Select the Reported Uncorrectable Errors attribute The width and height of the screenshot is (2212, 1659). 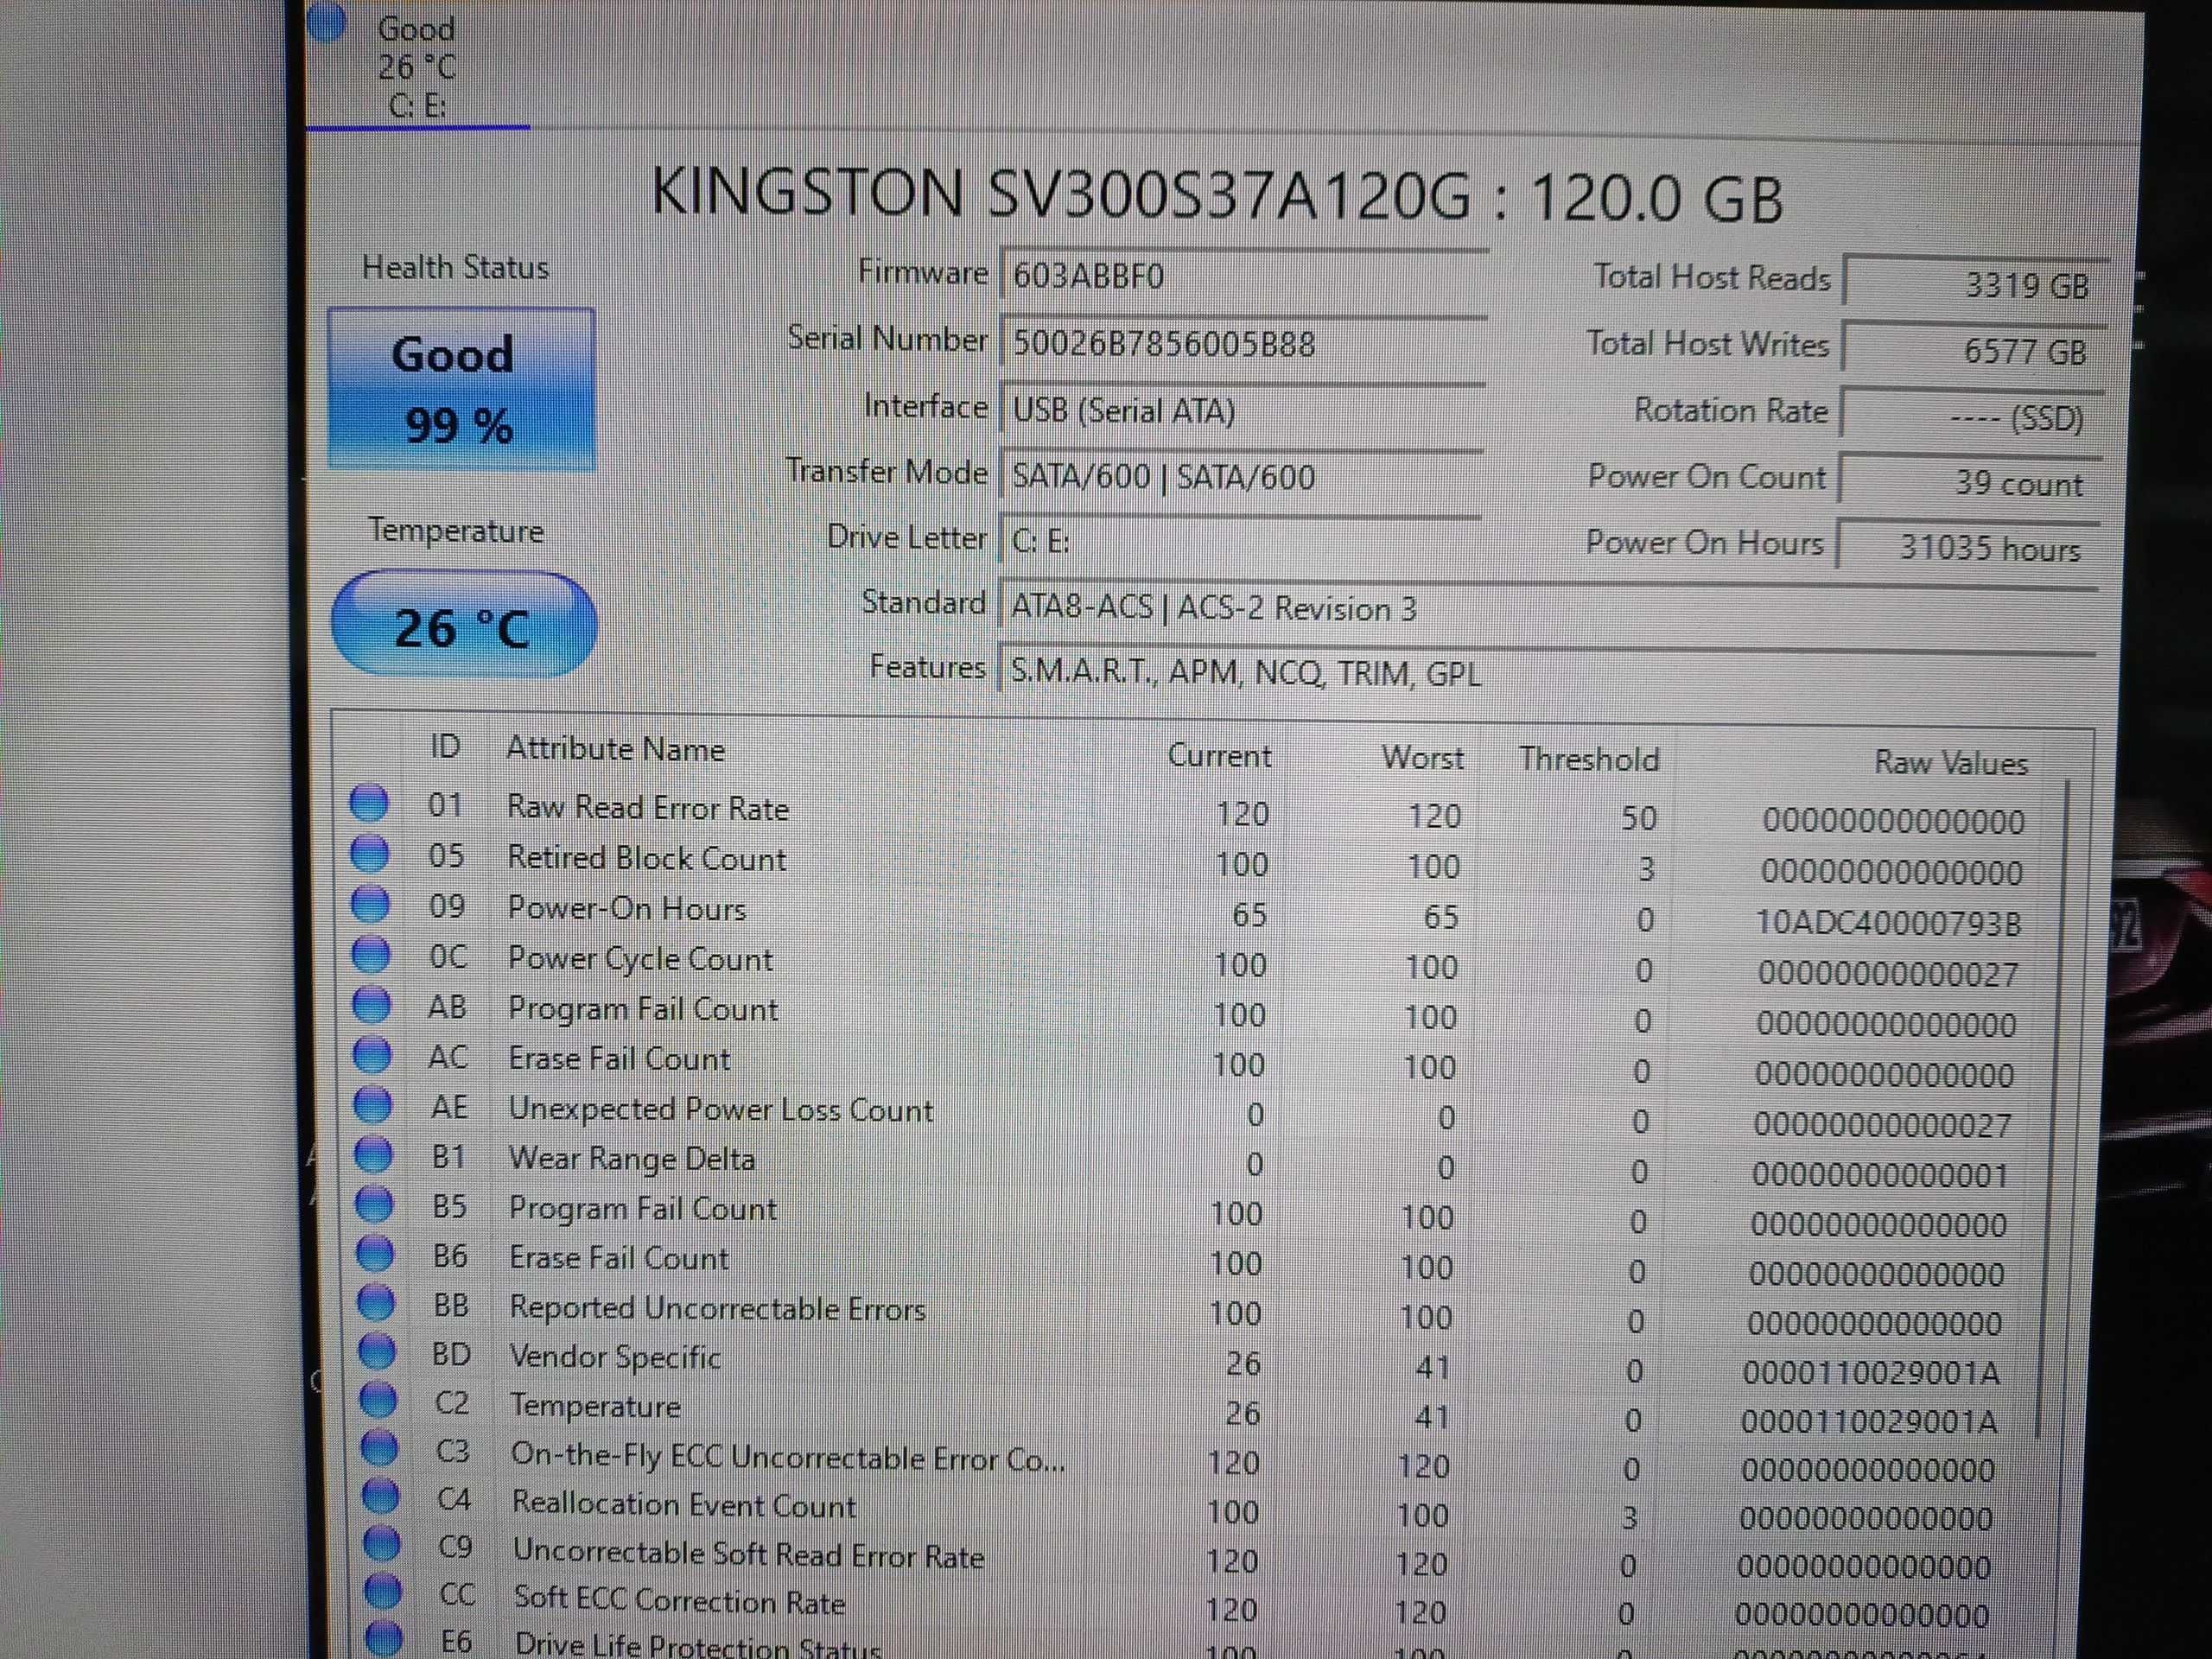pyautogui.click(x=718, y=1308)
